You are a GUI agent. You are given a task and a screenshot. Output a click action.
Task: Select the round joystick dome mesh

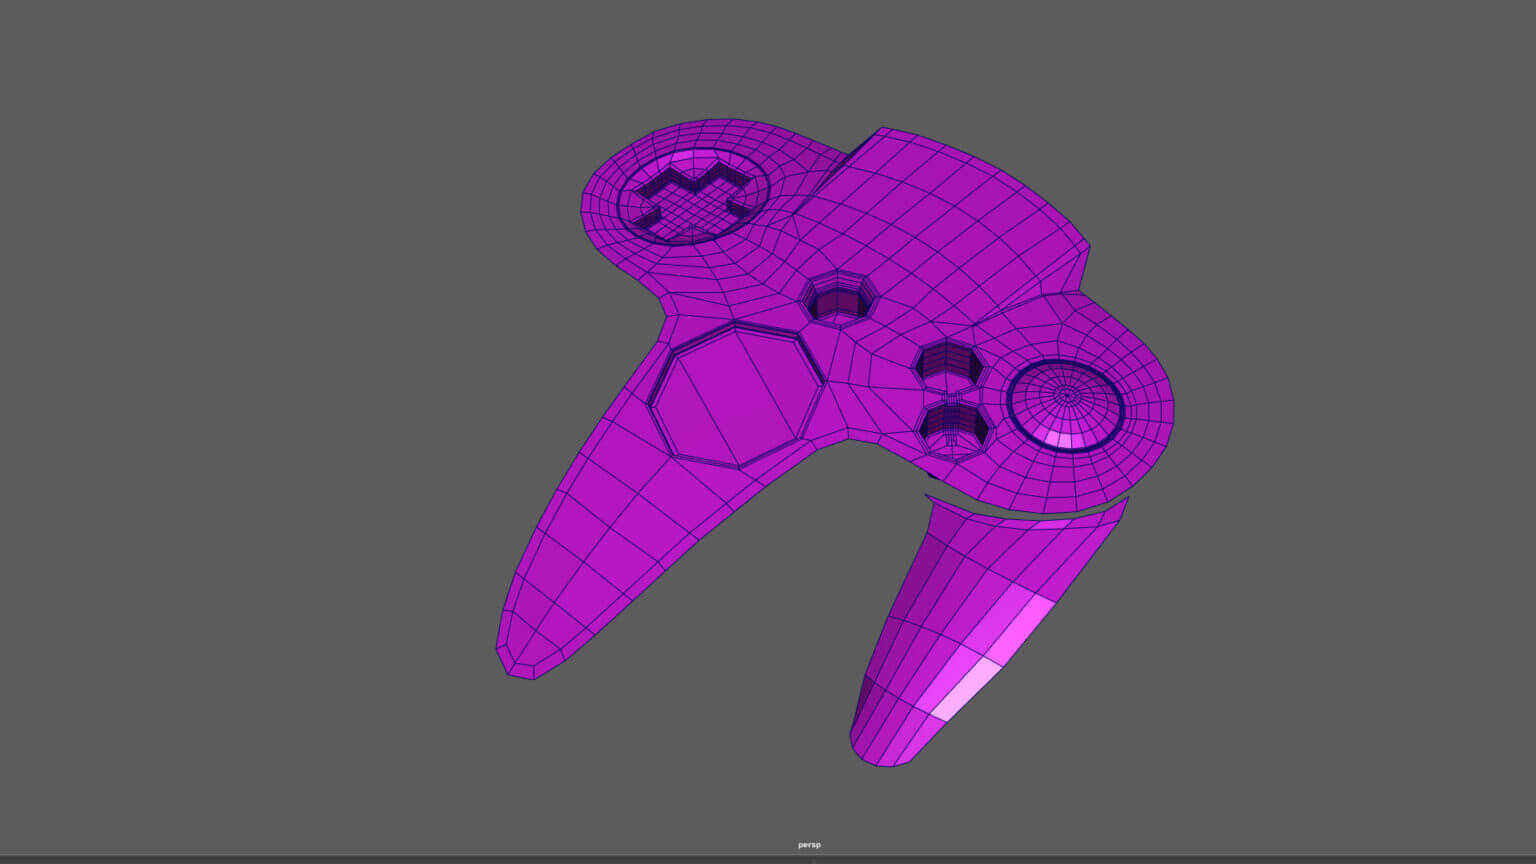tap(1066, 405)
